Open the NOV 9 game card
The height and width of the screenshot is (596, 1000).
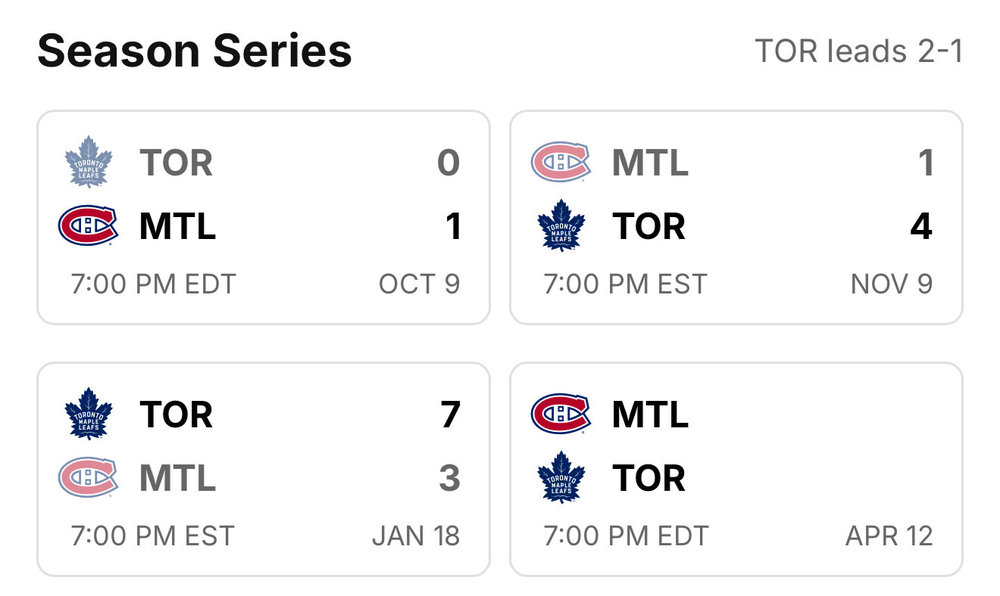[736, 217]
